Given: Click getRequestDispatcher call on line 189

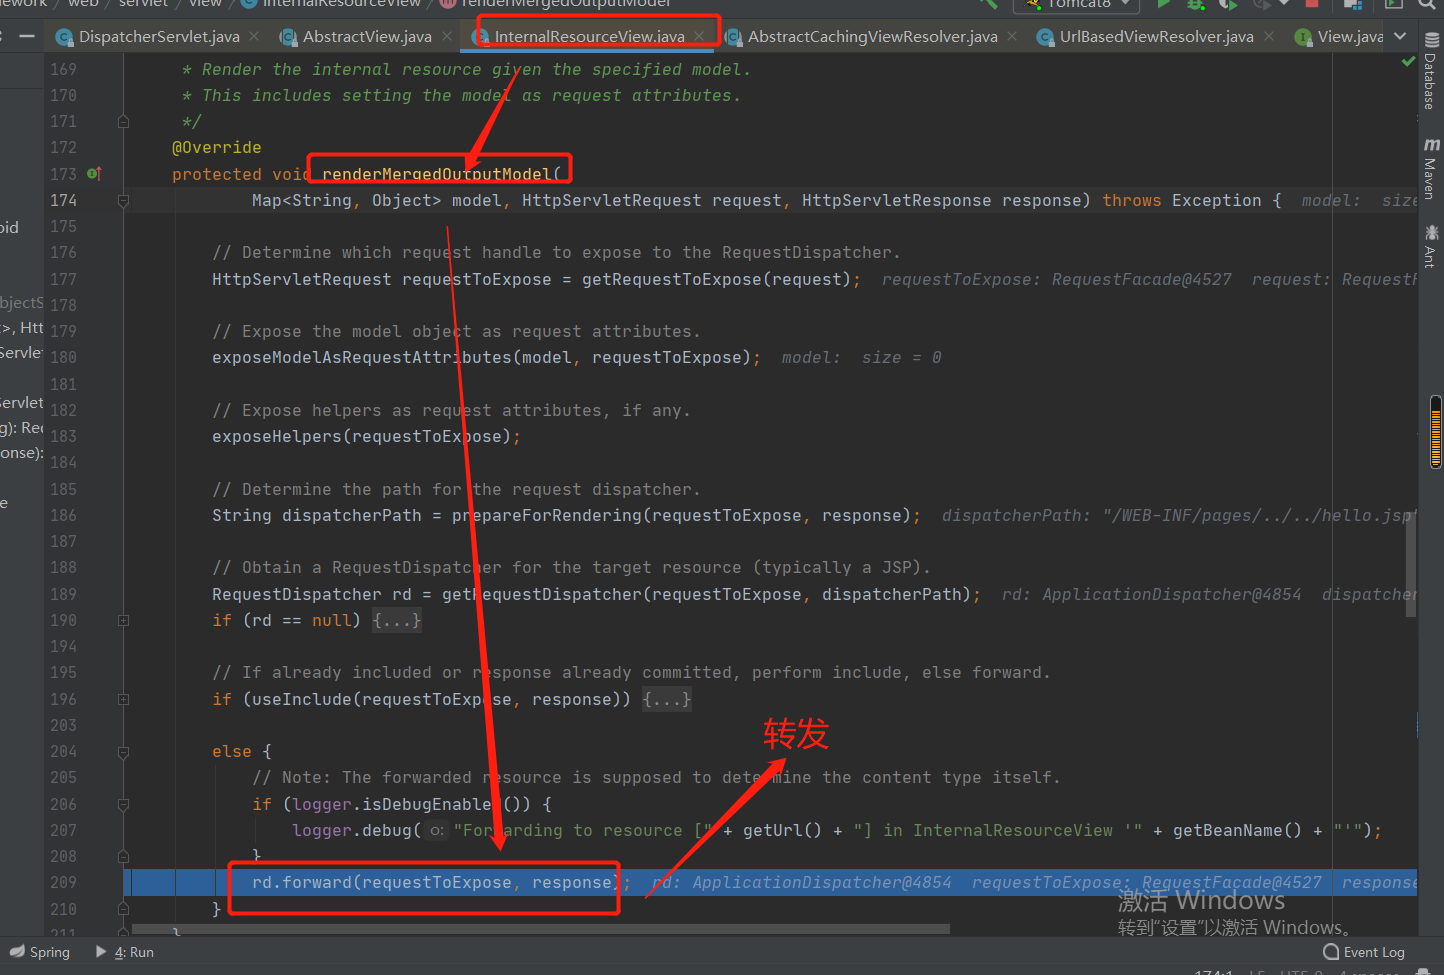Looking at the screenshot, I should tap(542, 595).
